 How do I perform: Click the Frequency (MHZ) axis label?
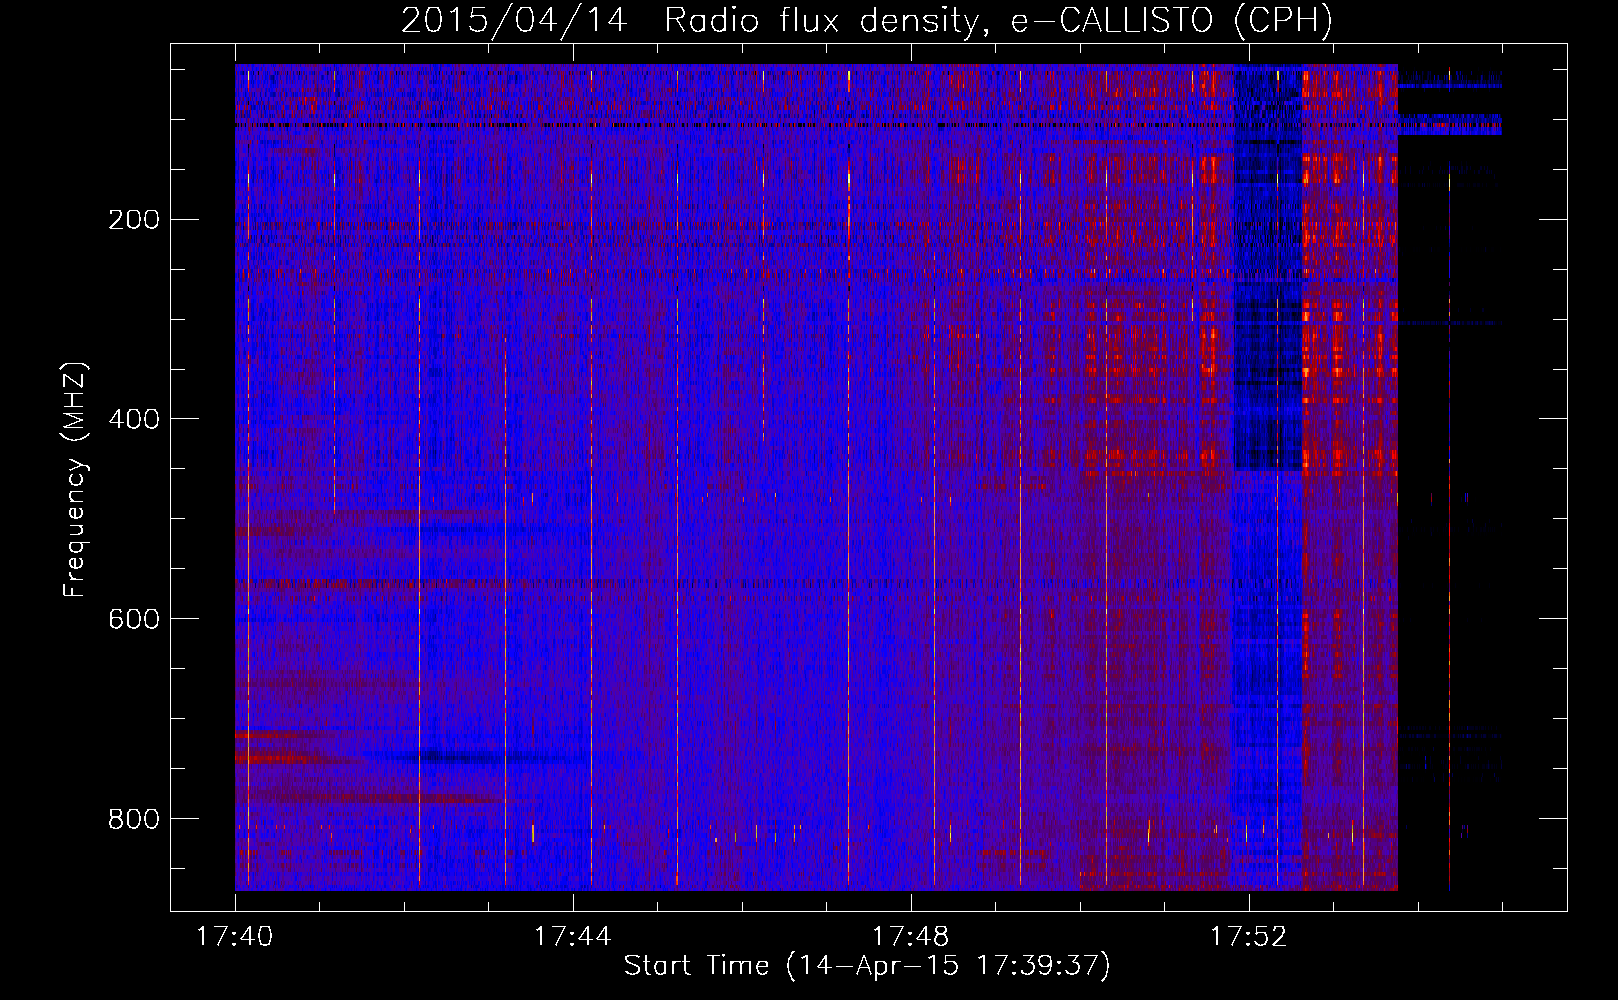coord(75,480)
